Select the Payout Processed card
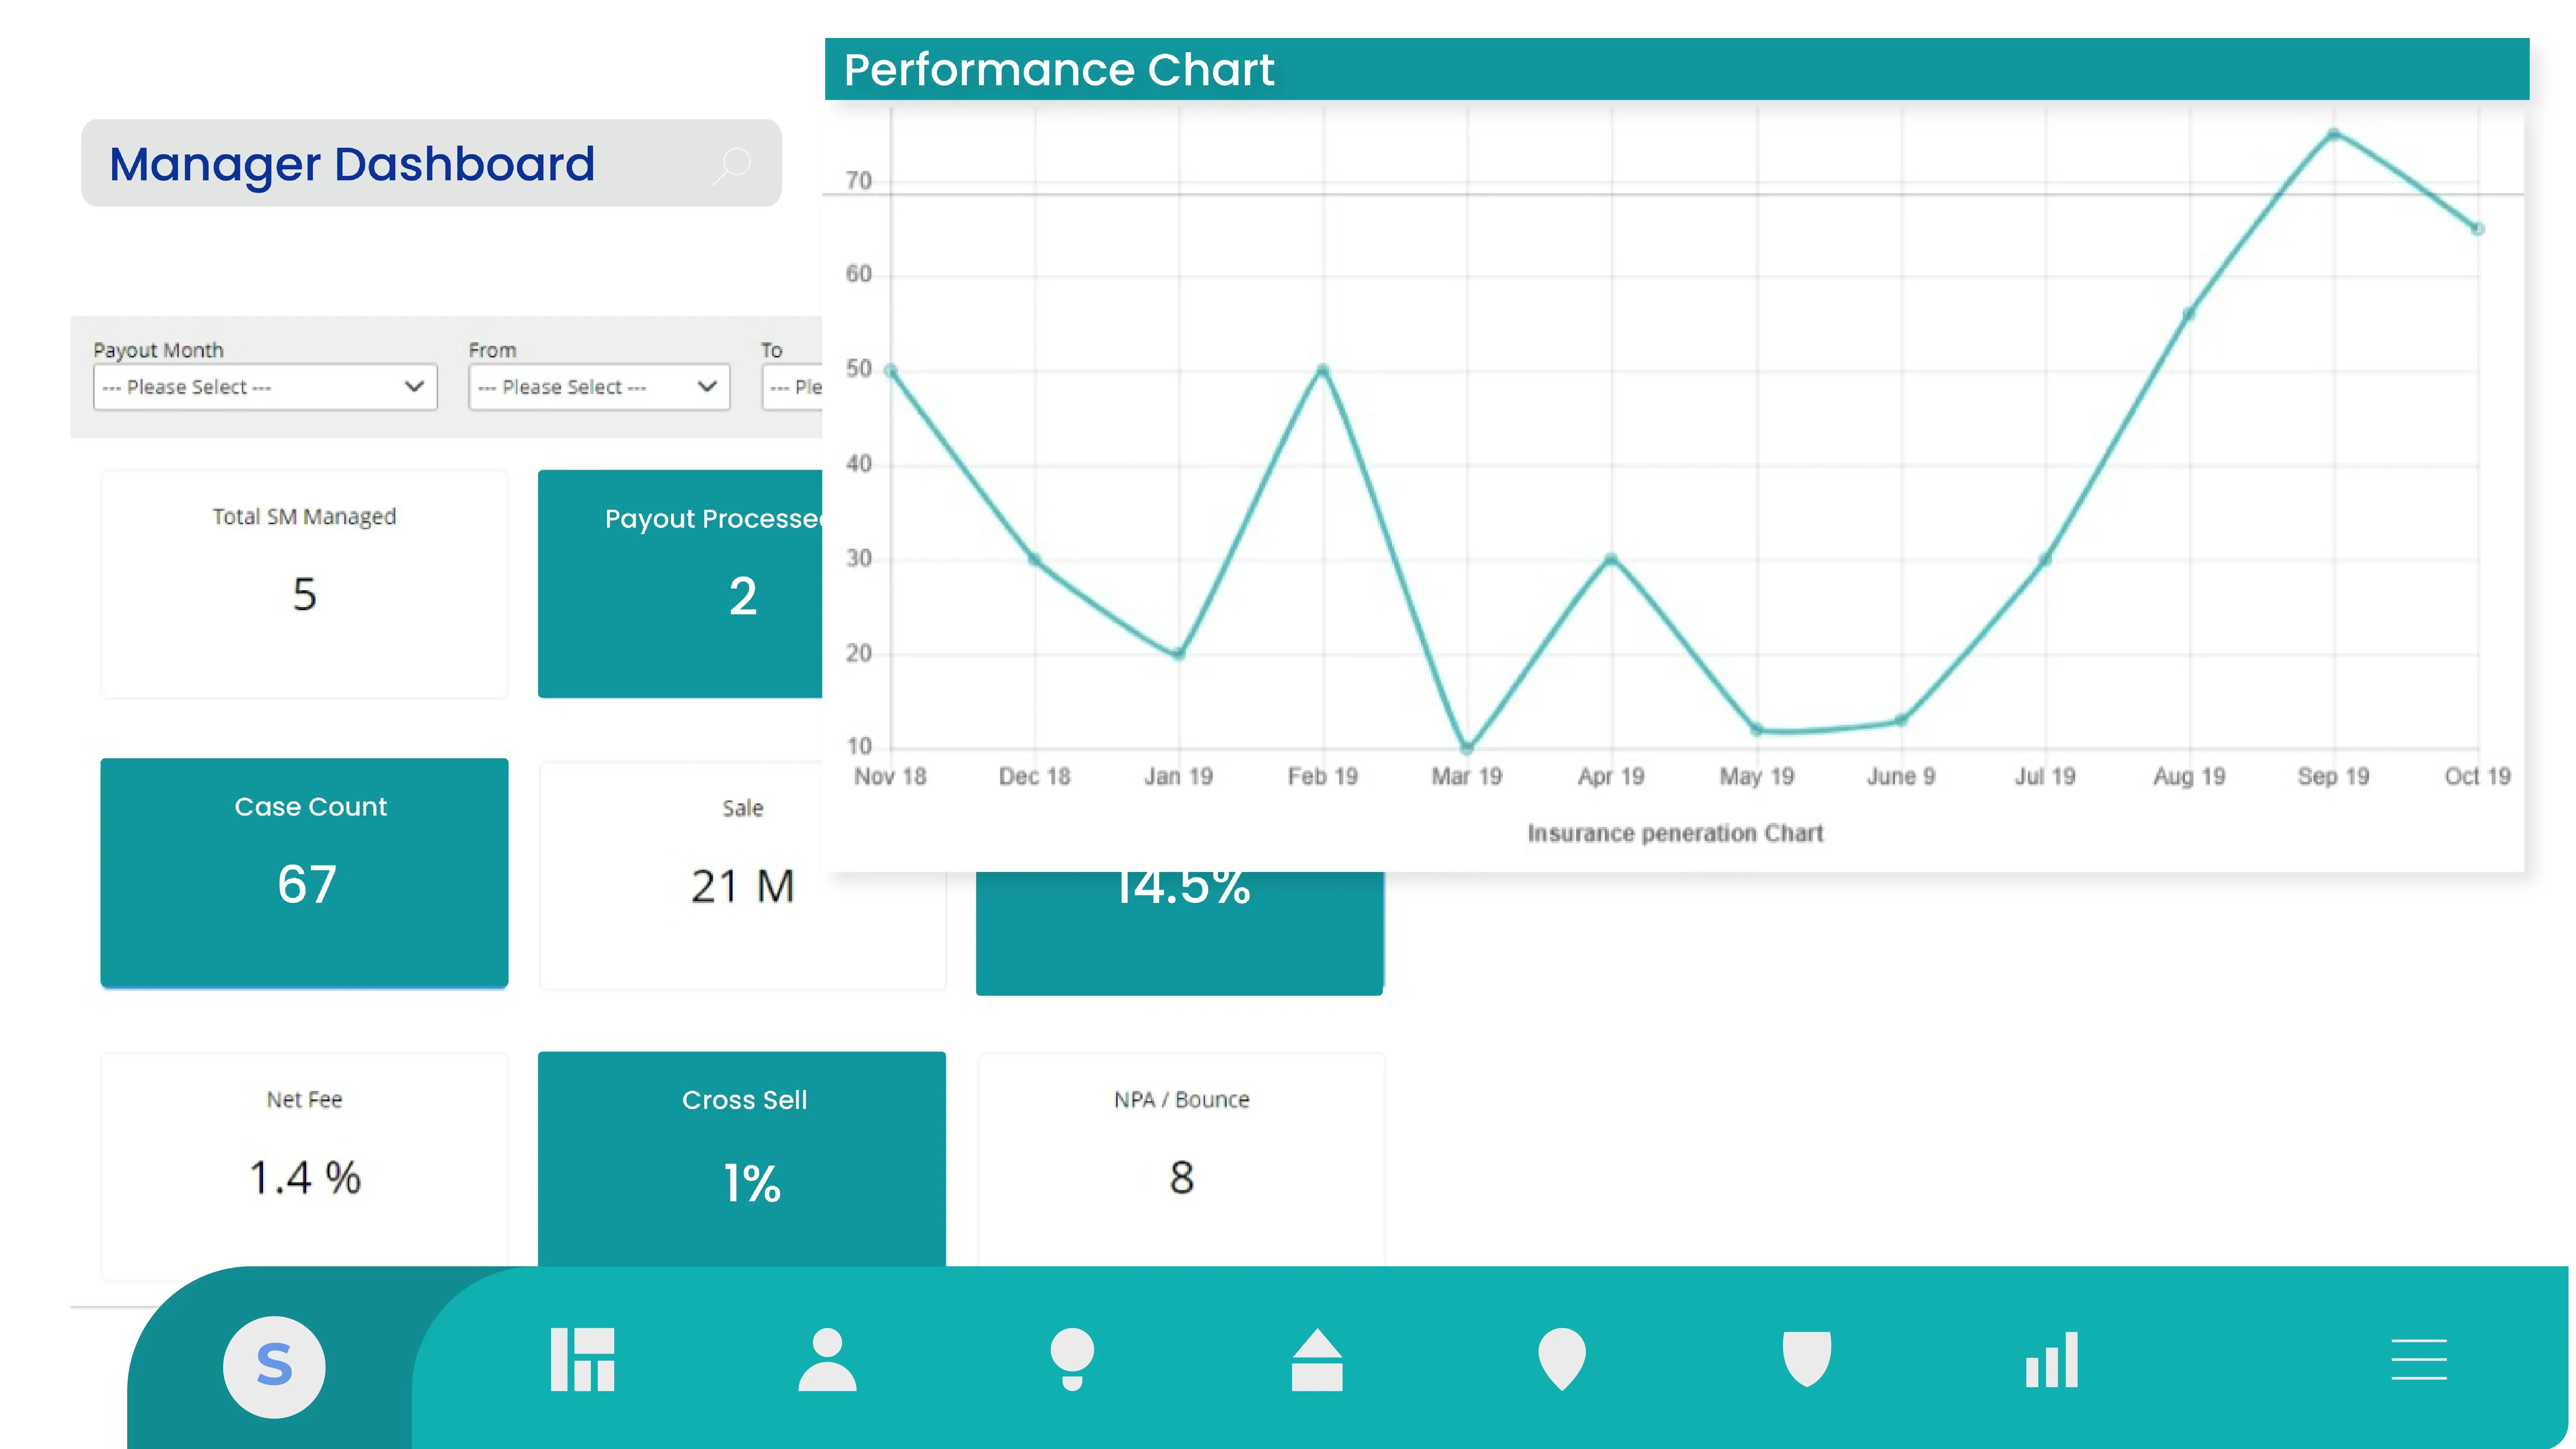2576x1449 pixels. pyautogui.click(x=680, y=584)
